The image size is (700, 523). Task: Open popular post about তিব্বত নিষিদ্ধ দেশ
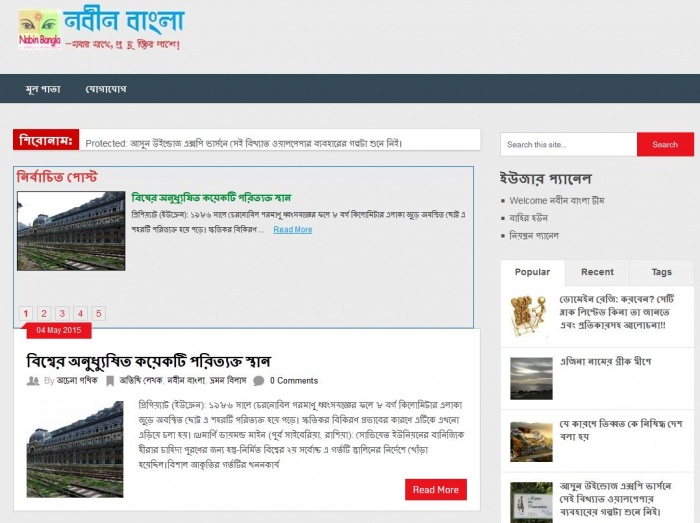(x=621, y=430)
